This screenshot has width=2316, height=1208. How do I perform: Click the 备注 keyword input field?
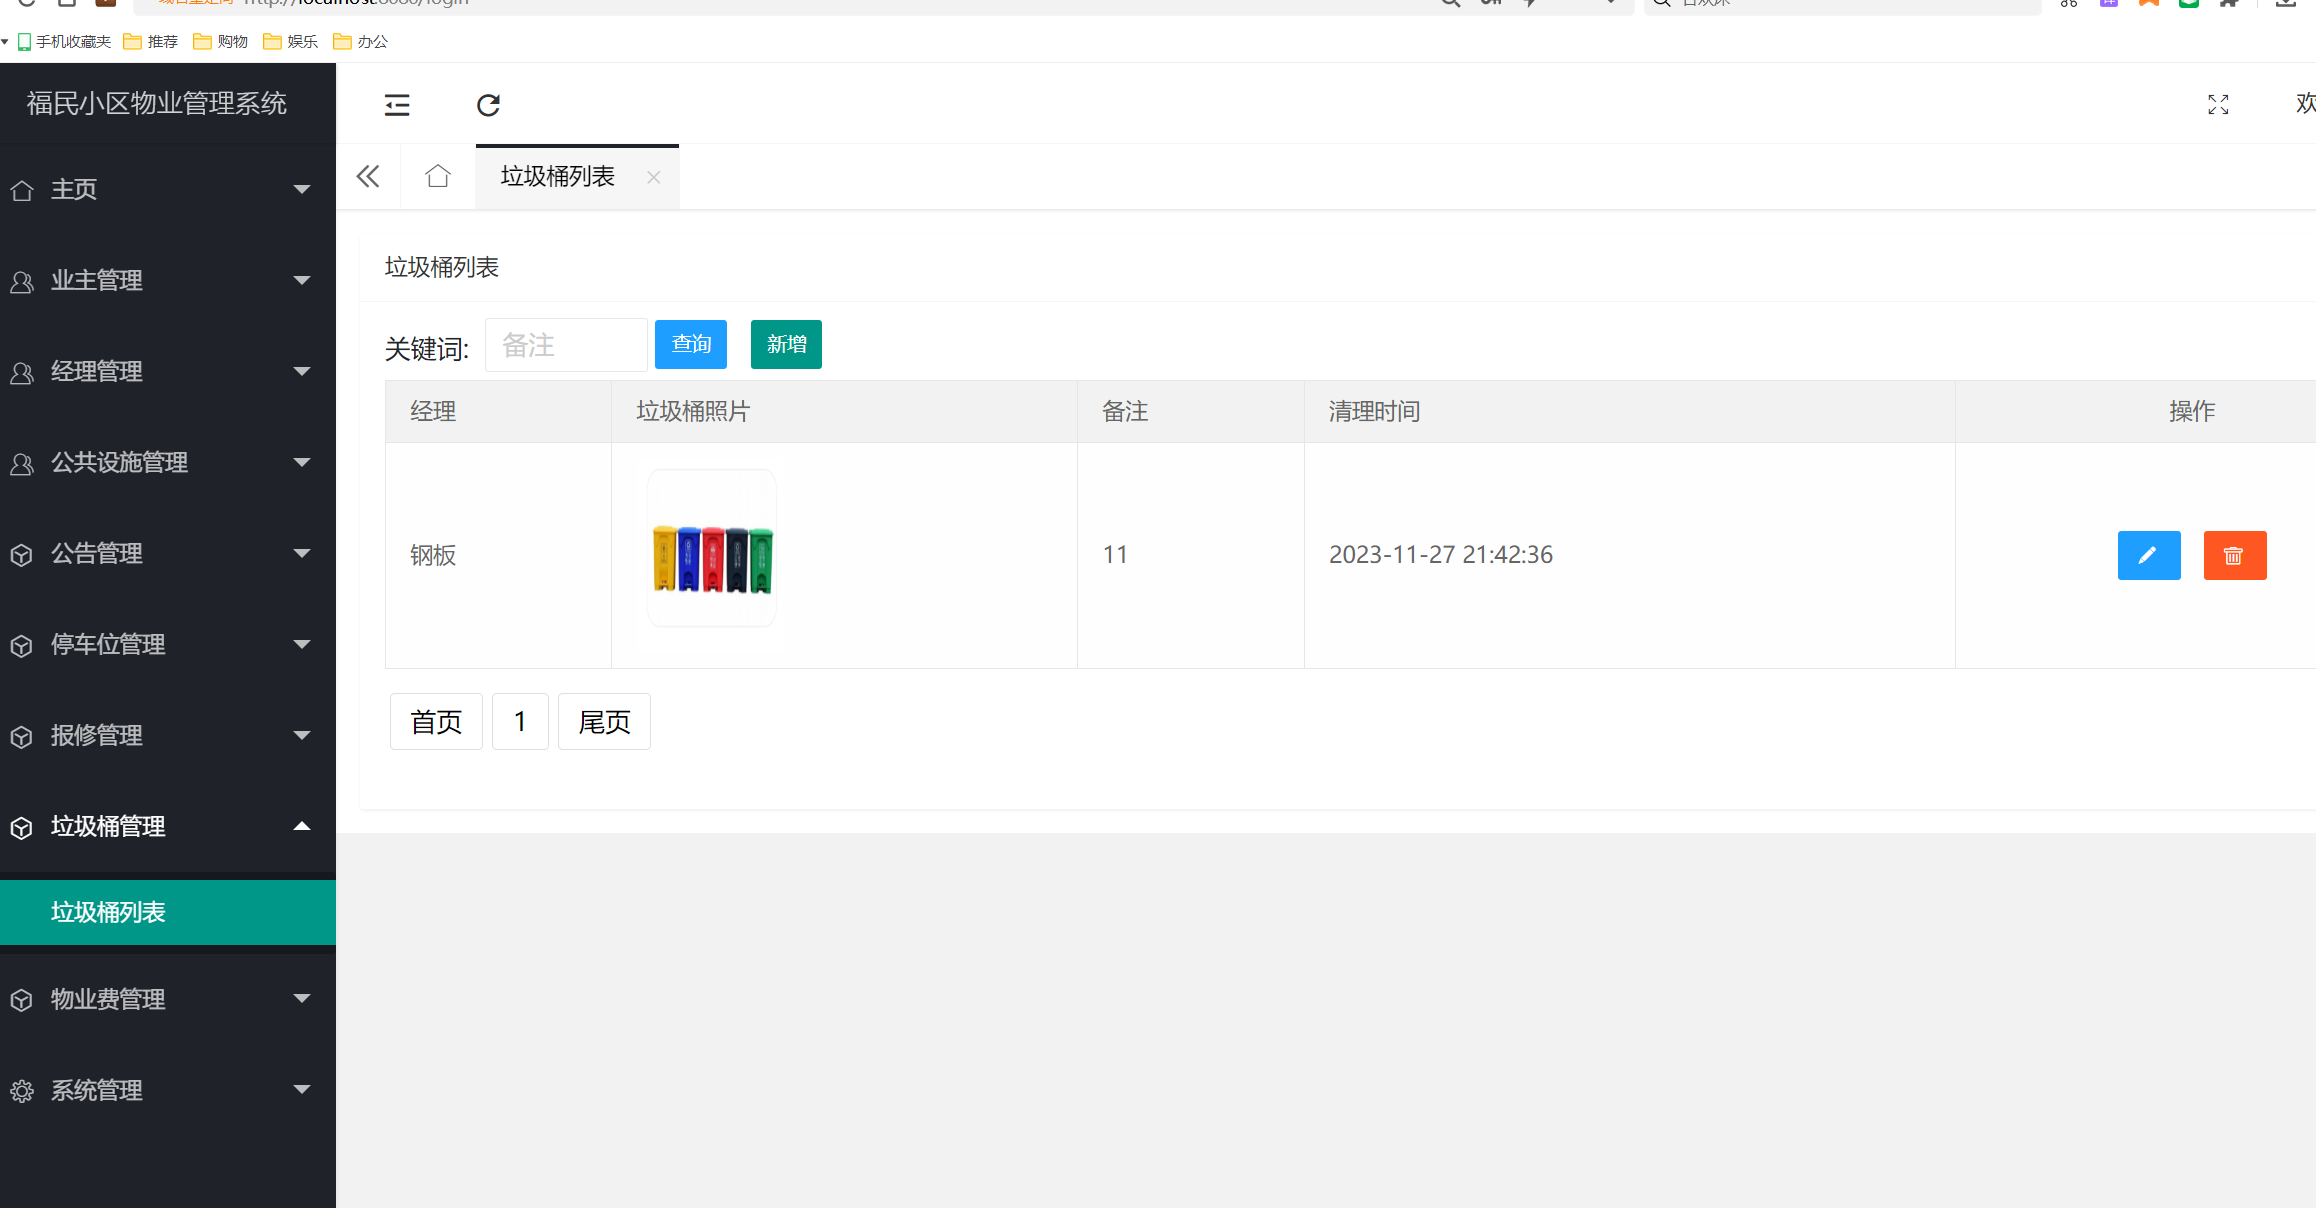[566, 344]
